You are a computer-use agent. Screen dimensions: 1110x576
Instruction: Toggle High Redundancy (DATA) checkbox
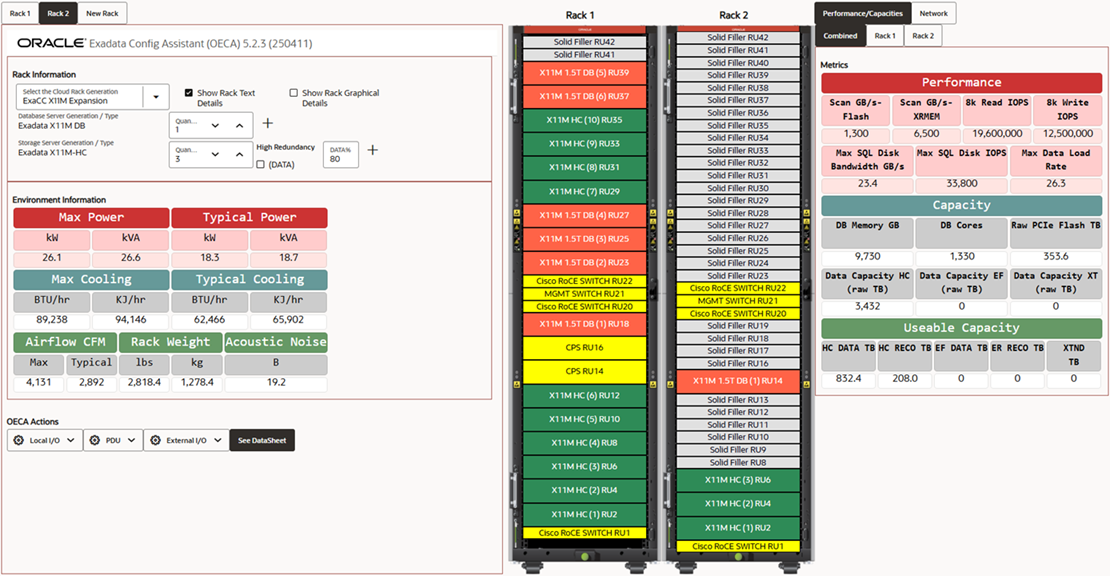pyautogui.click(x=261, y=164)
